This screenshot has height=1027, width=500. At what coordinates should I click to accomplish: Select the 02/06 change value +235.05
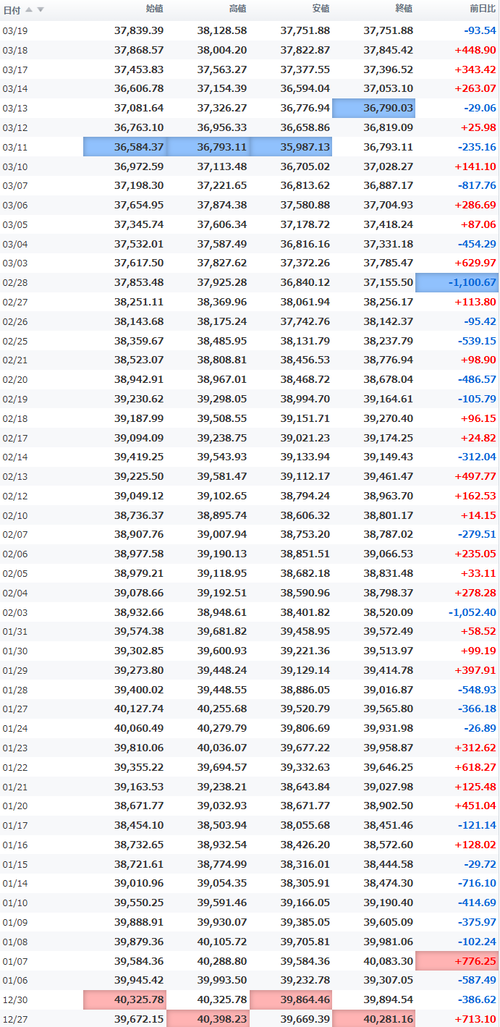[x=475, y=555]
